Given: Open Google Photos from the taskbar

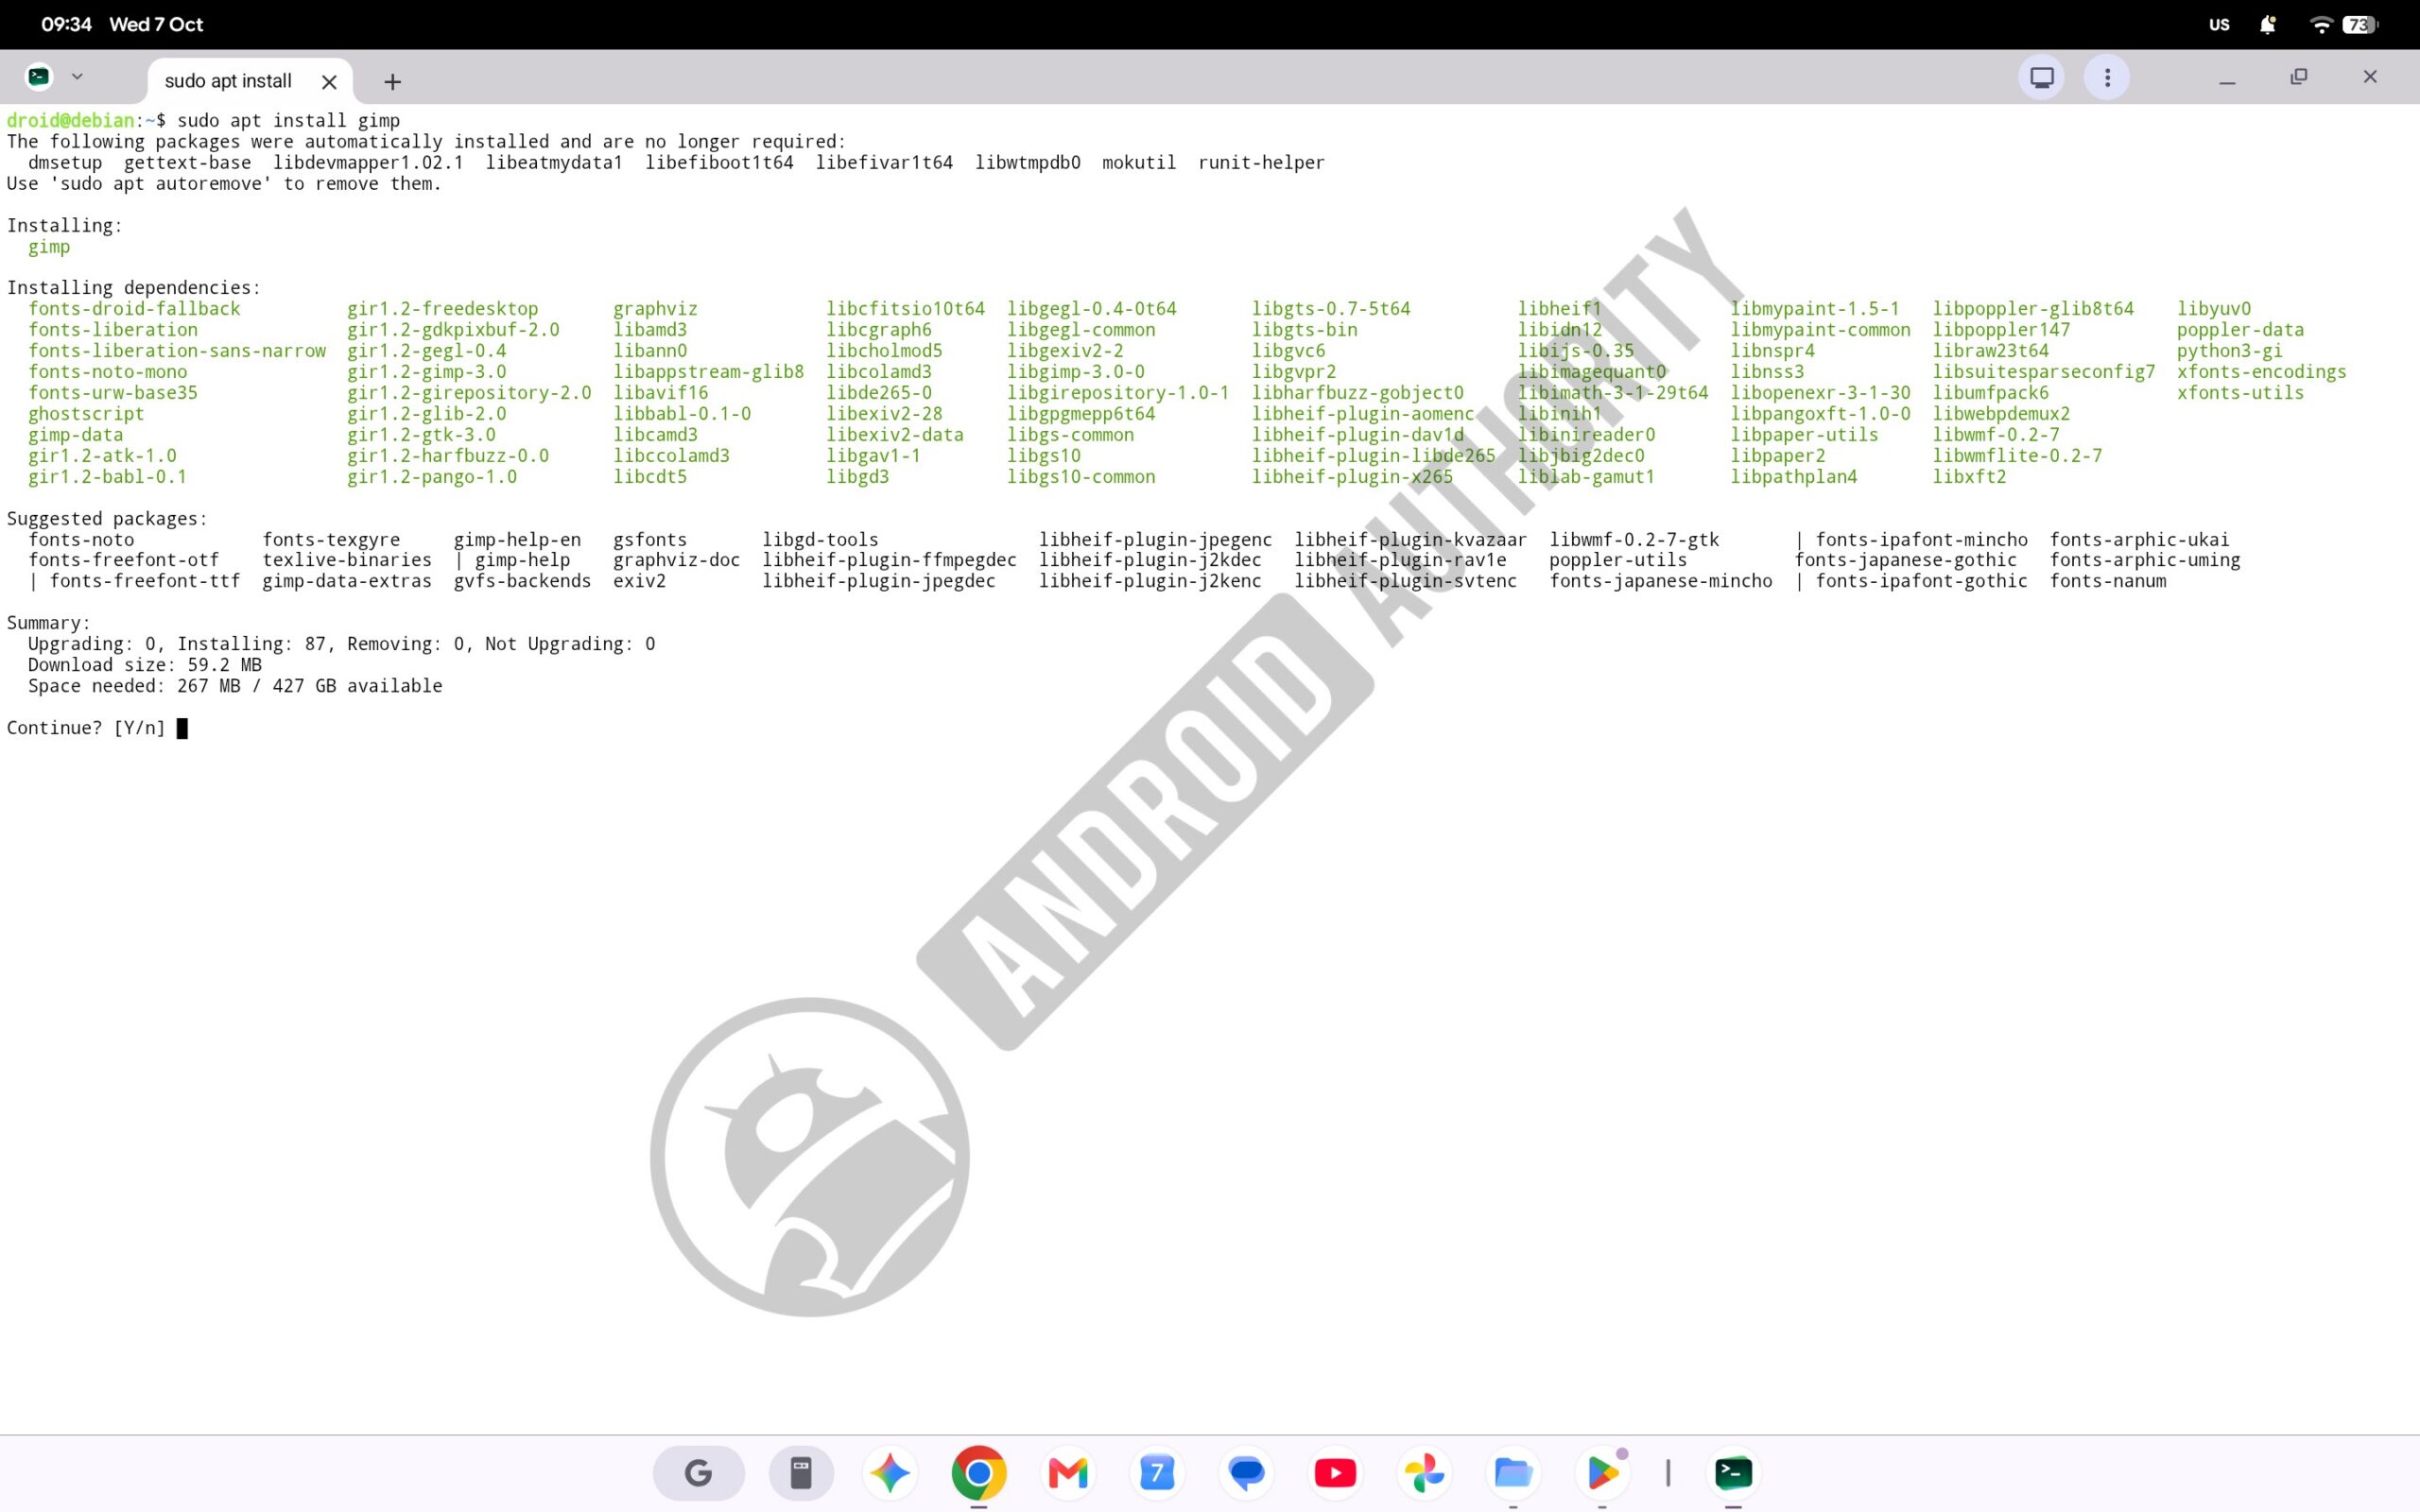Looking at the screenshot, I should (1424, 1472).
